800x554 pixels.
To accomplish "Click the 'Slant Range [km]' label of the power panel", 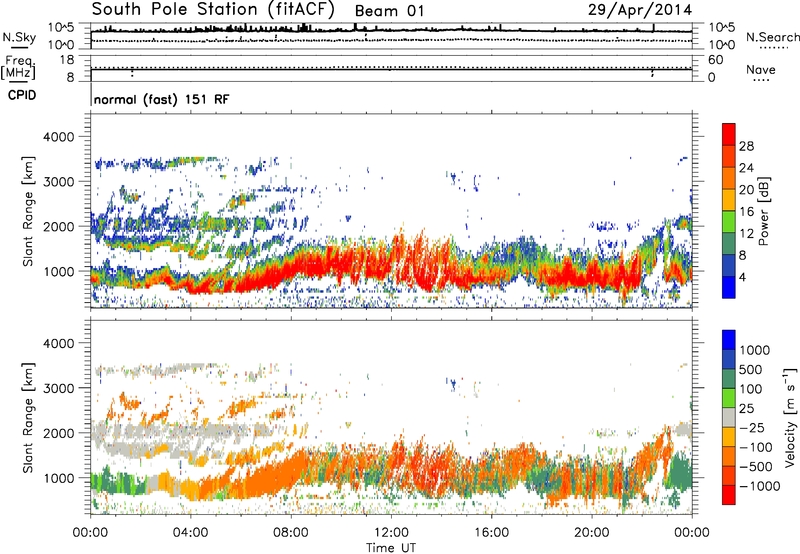I will tap(28, 211).
